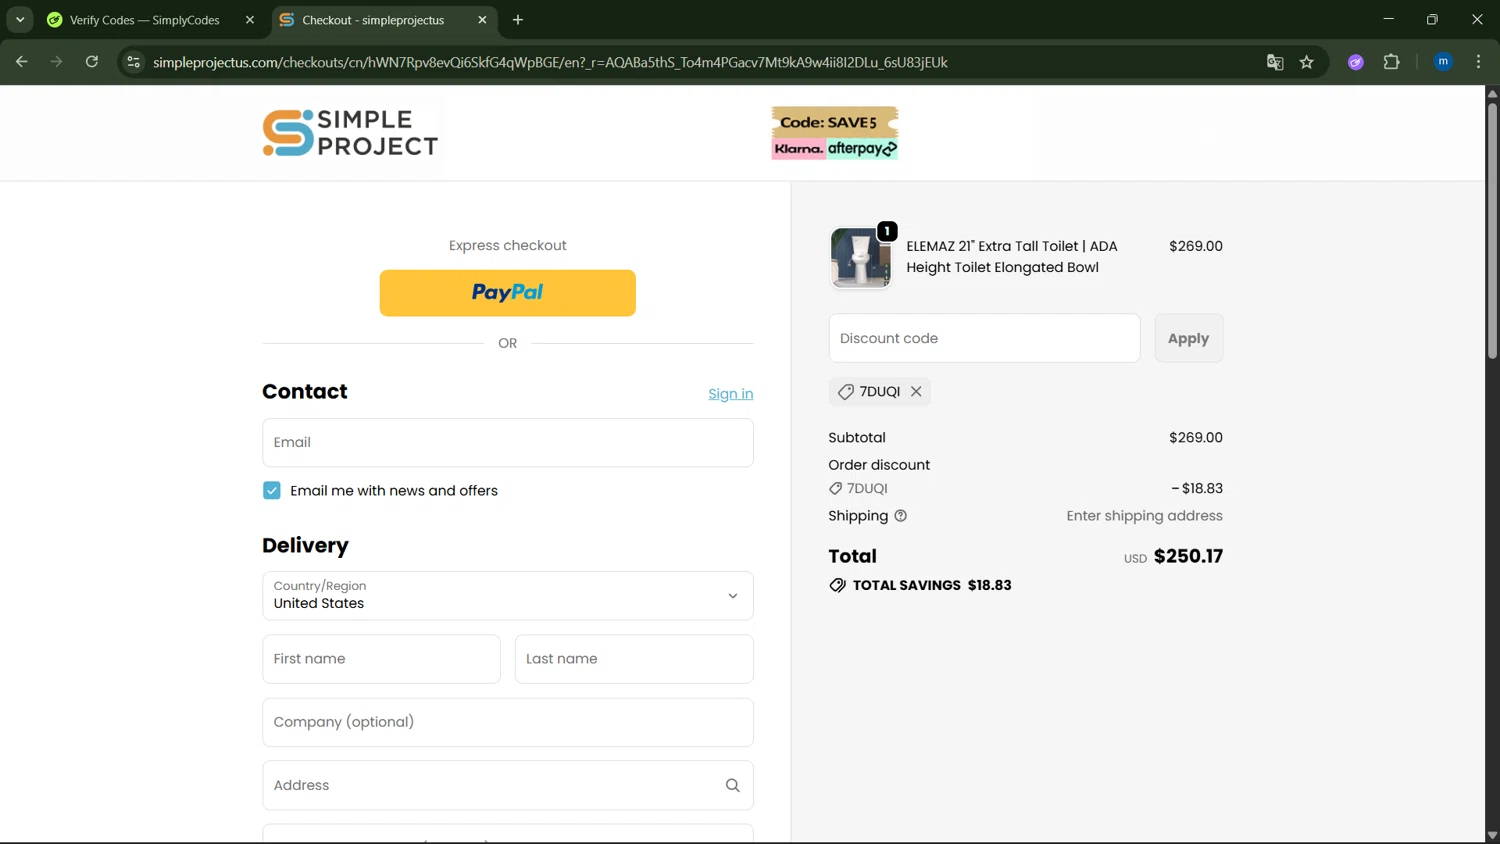
Task: Go forward in browser history
Action: point(56,62)
